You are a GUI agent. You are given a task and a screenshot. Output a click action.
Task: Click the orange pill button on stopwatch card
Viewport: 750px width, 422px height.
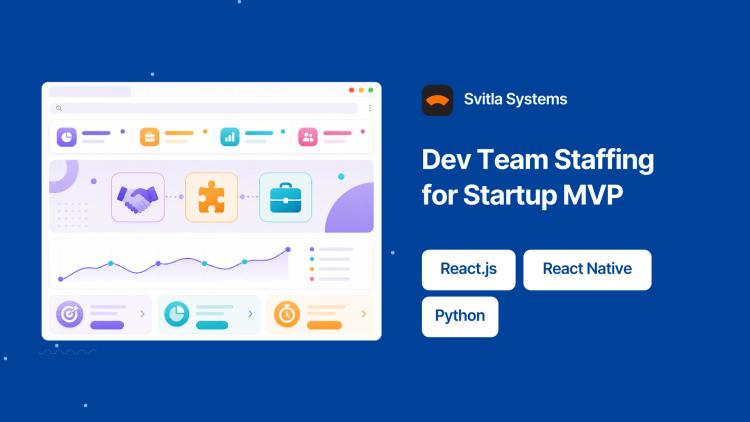tap(324, 325)
